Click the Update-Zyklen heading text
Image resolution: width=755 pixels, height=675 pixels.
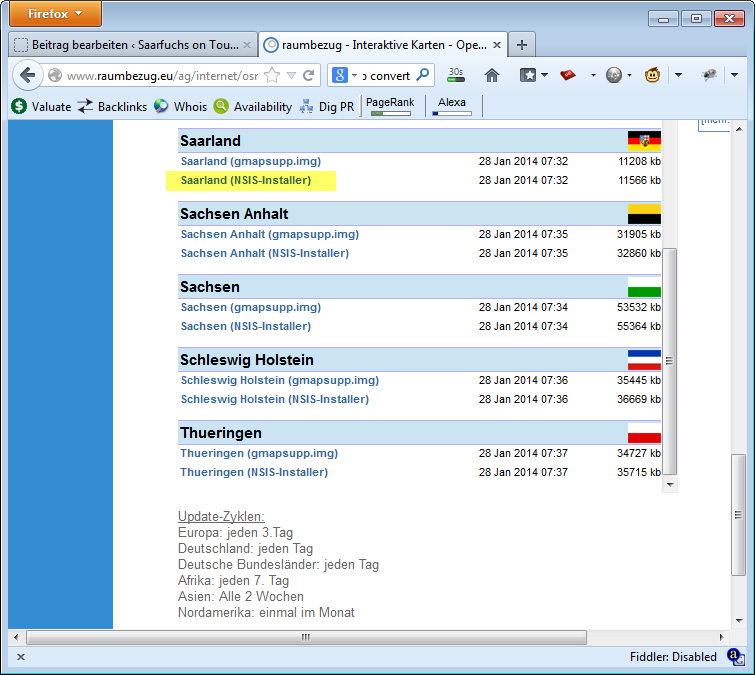pos(221,517)
